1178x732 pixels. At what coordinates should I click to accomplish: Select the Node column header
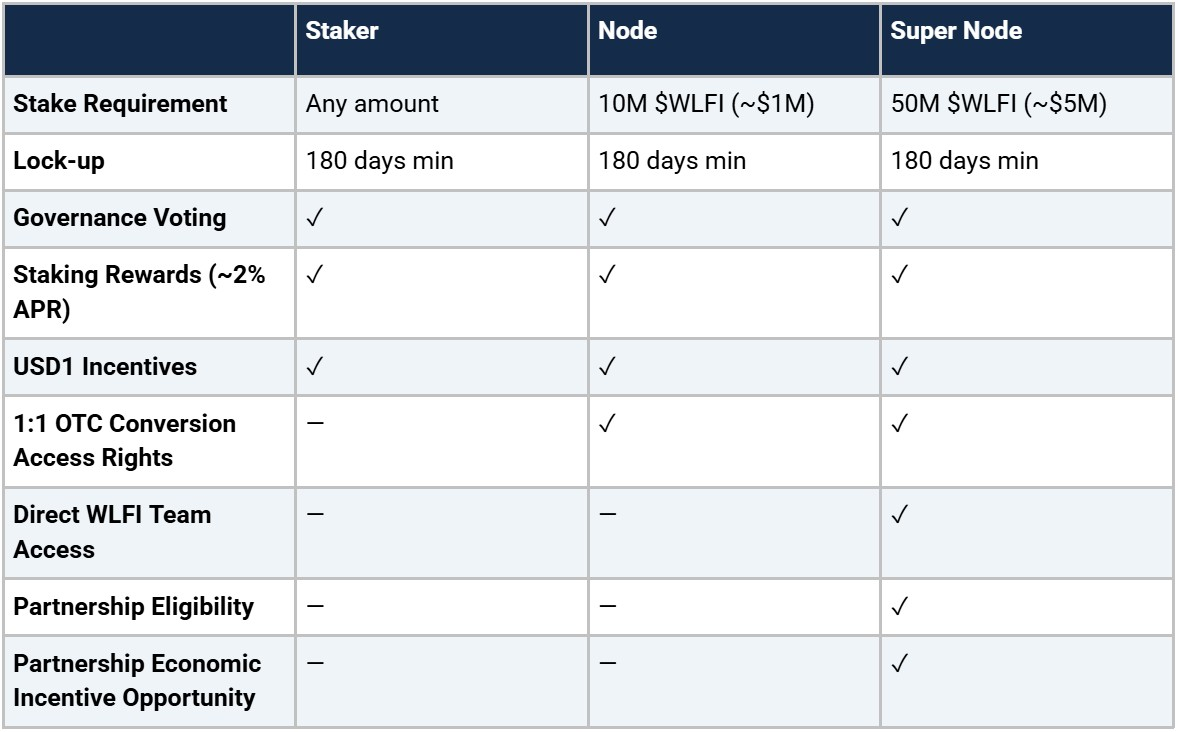click(x=627, y=31)
